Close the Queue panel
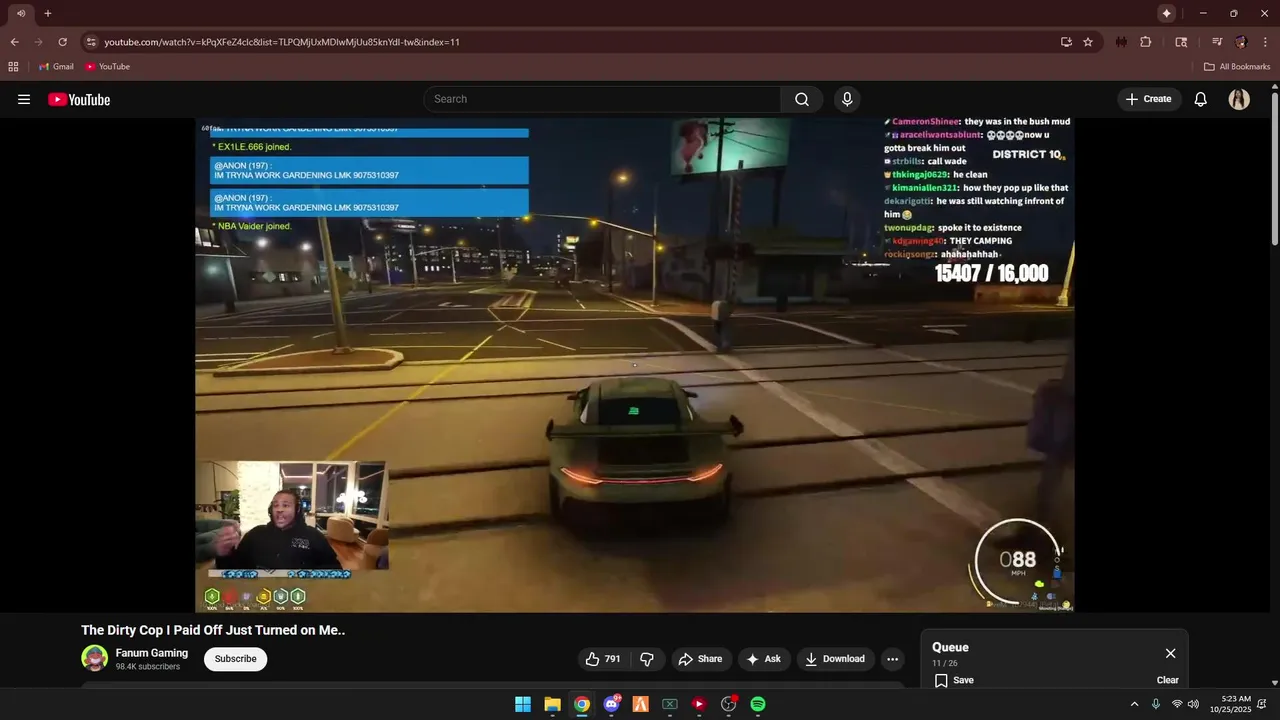Screen dimensions: 1280x720 click(x=1170, y=653)
